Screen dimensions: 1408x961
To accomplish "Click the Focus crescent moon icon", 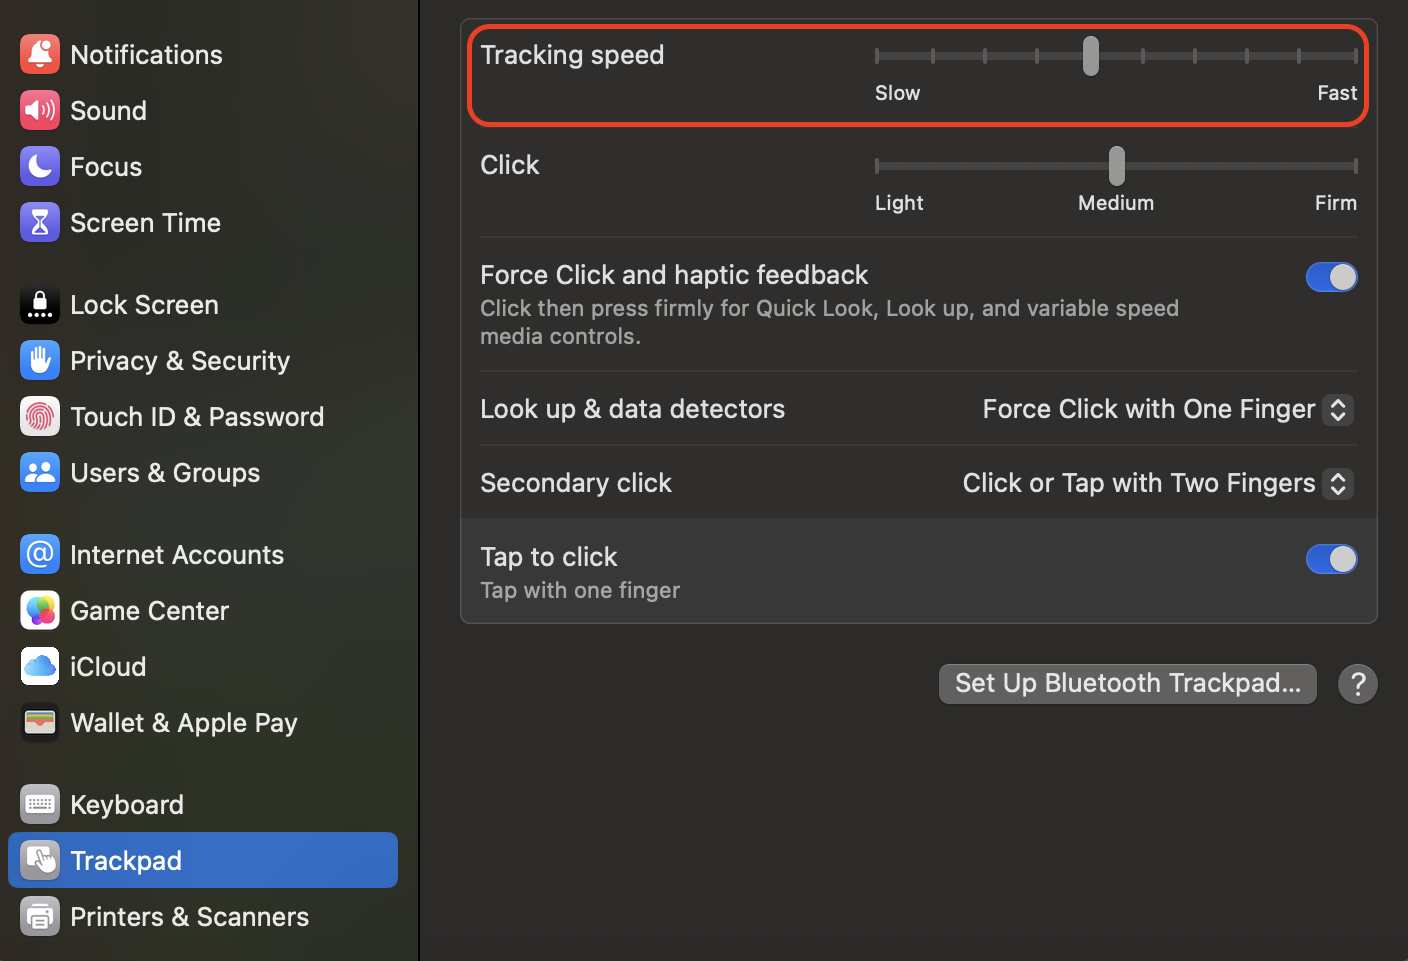I will coord(40,166).
